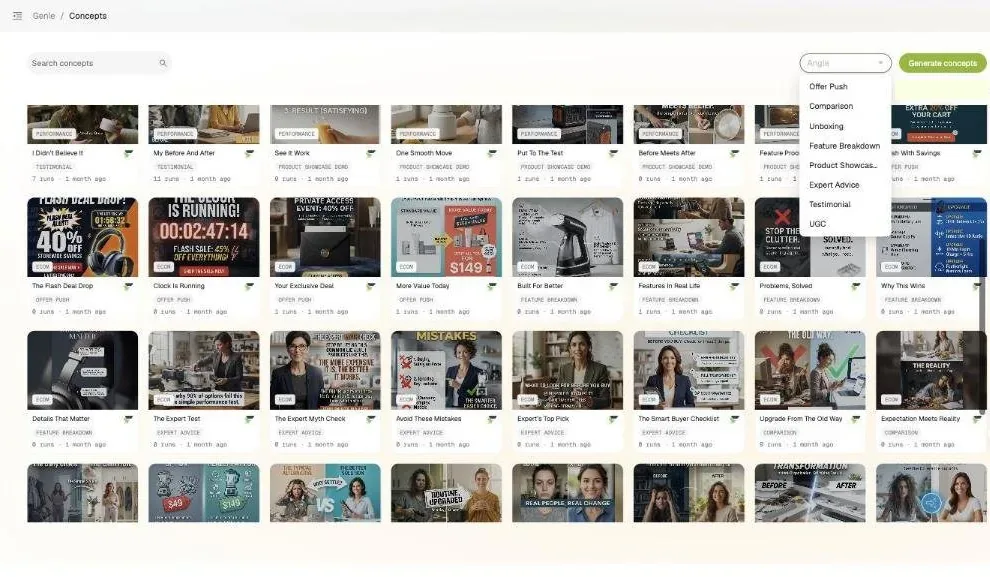Open The Flash Deal Drop thumbnail
Viewport: 990px width, 577px height.
pos(83,237)
